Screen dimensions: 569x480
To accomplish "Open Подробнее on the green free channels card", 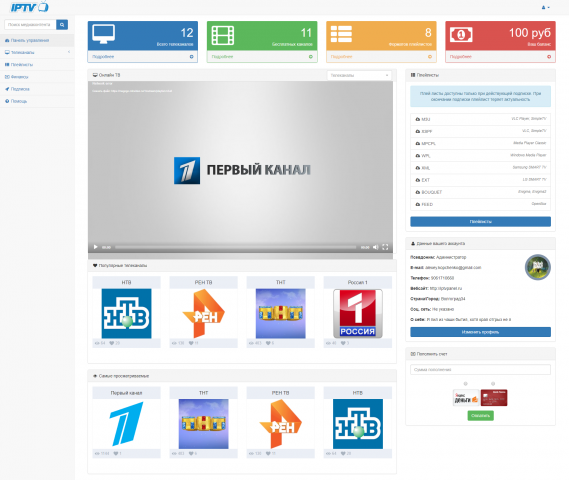I will tap(222, 57).
